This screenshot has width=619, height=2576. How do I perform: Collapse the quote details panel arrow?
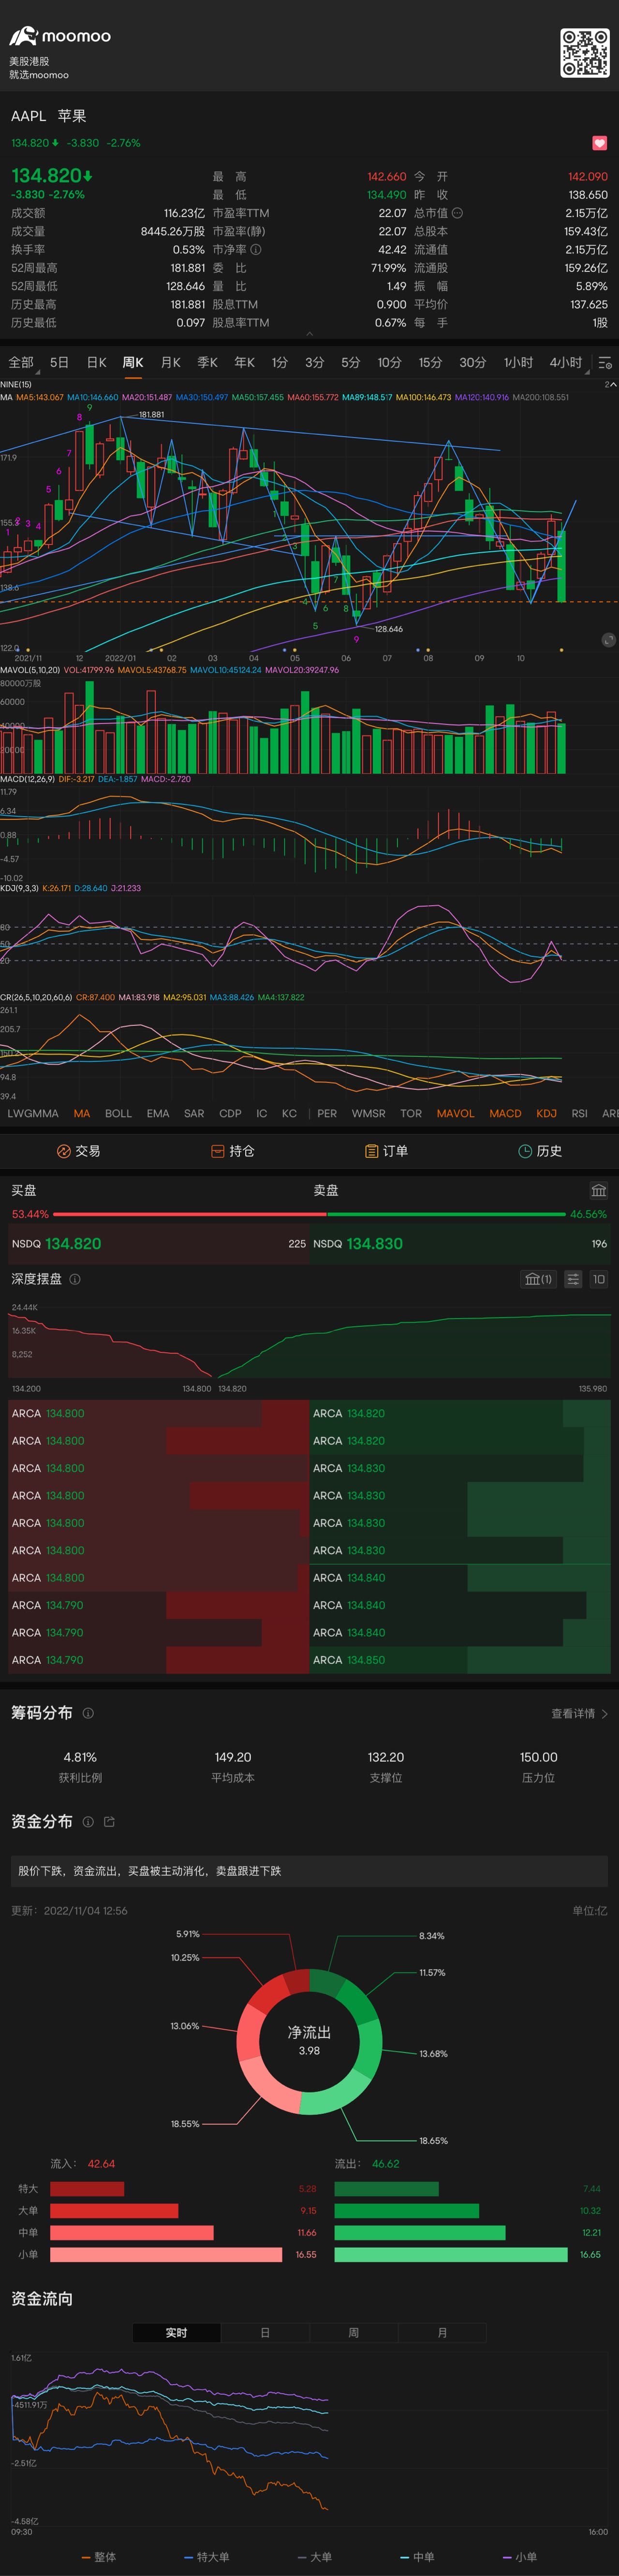tap(309, 334)
